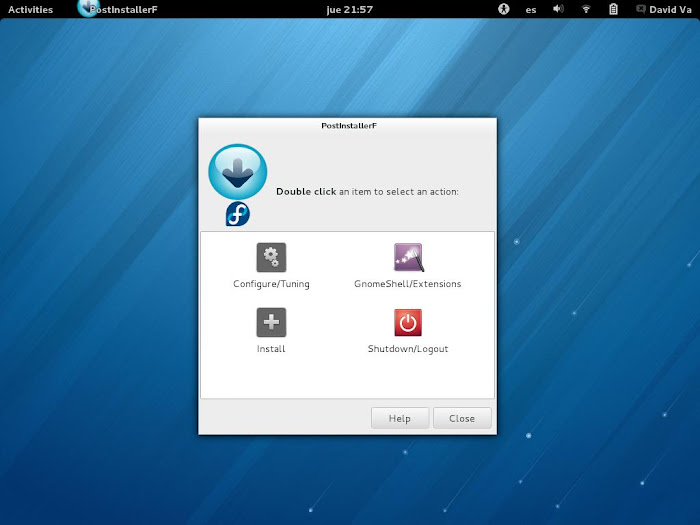Click the Close button
This screenshot has width=700, height=525.
pos(462,418)
